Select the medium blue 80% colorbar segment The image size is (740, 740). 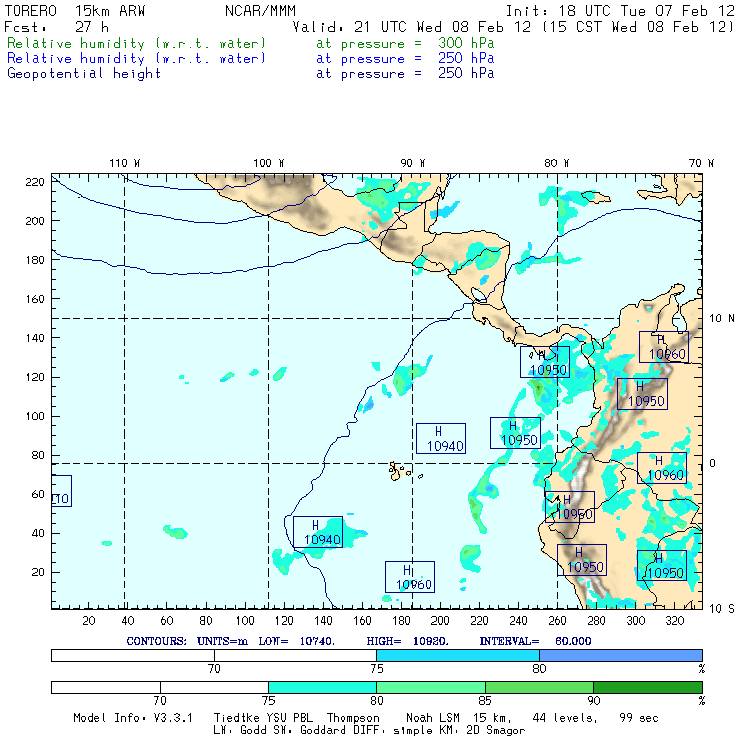click(620, 655)
